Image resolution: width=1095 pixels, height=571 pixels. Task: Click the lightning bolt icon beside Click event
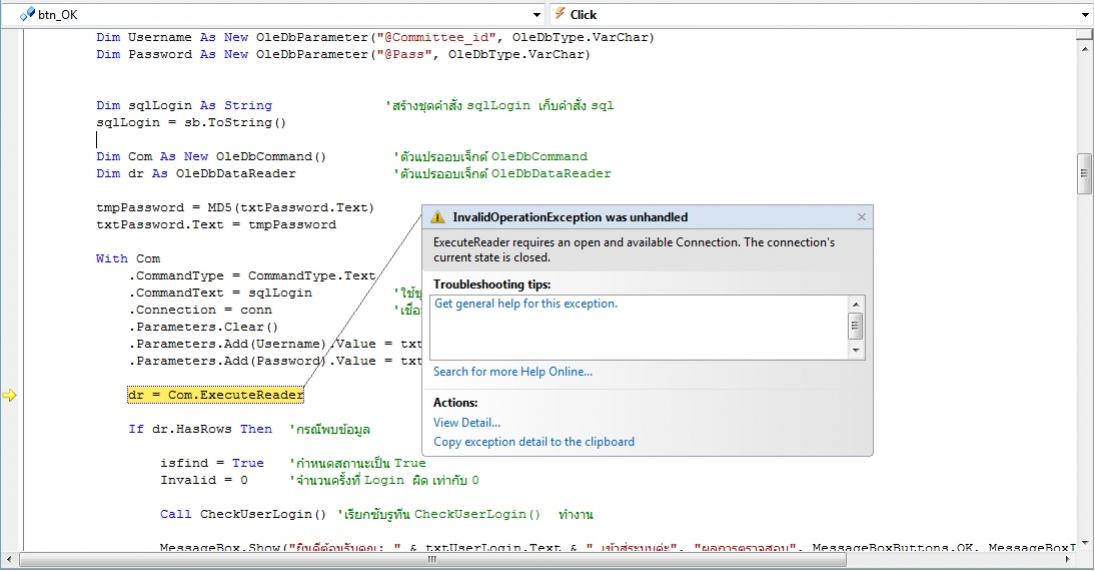pyautogui.click(x=560, y=14)
